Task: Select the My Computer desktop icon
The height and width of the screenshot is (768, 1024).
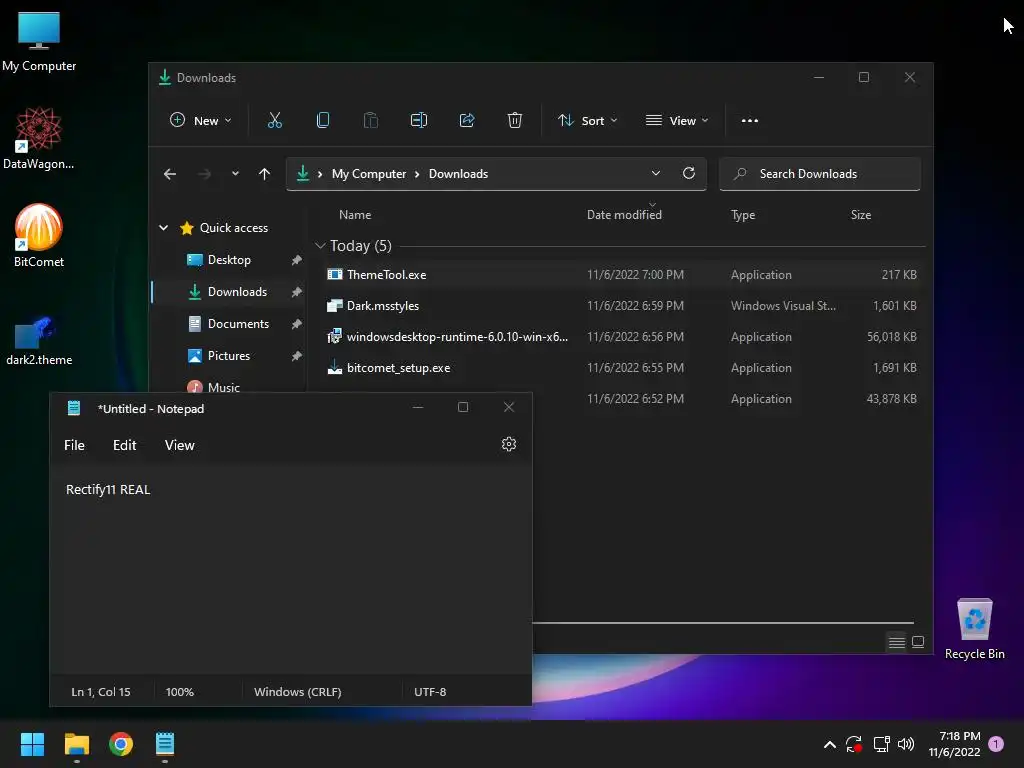Action: click(x=39, y=42)
